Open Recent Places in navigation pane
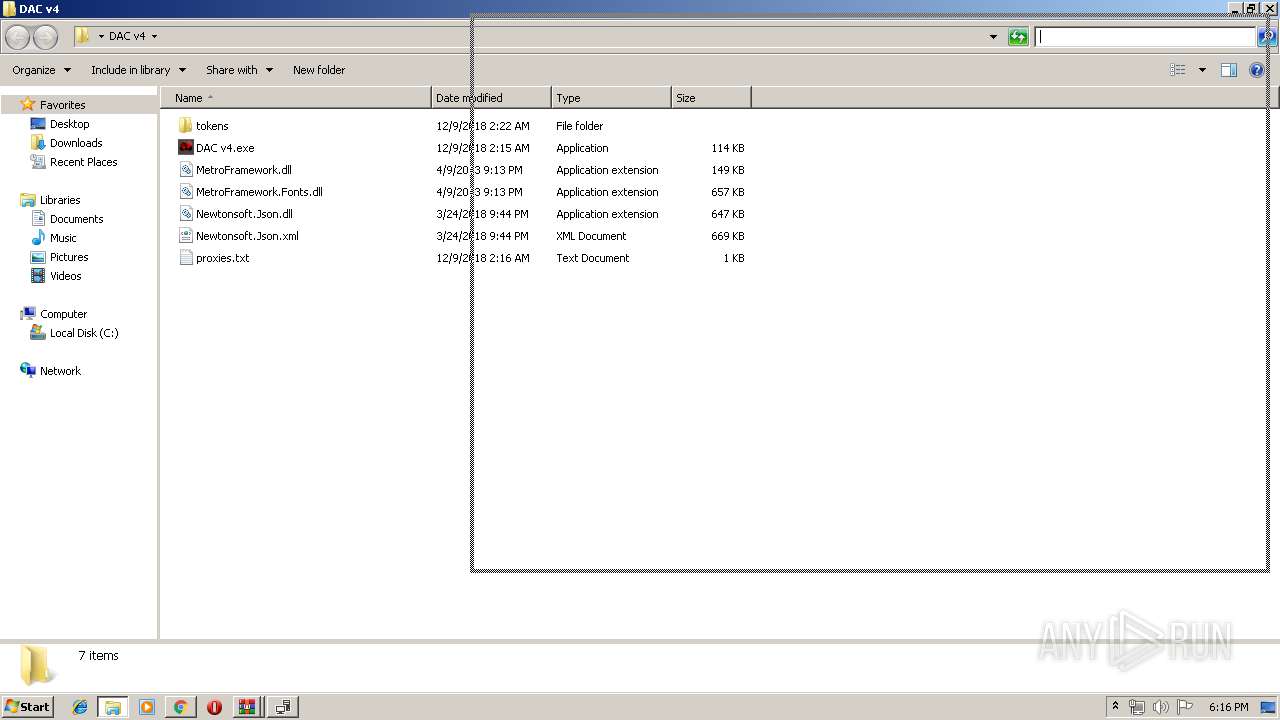The height and width of the screenshot is (720, 1280). [x=83, y=162]
